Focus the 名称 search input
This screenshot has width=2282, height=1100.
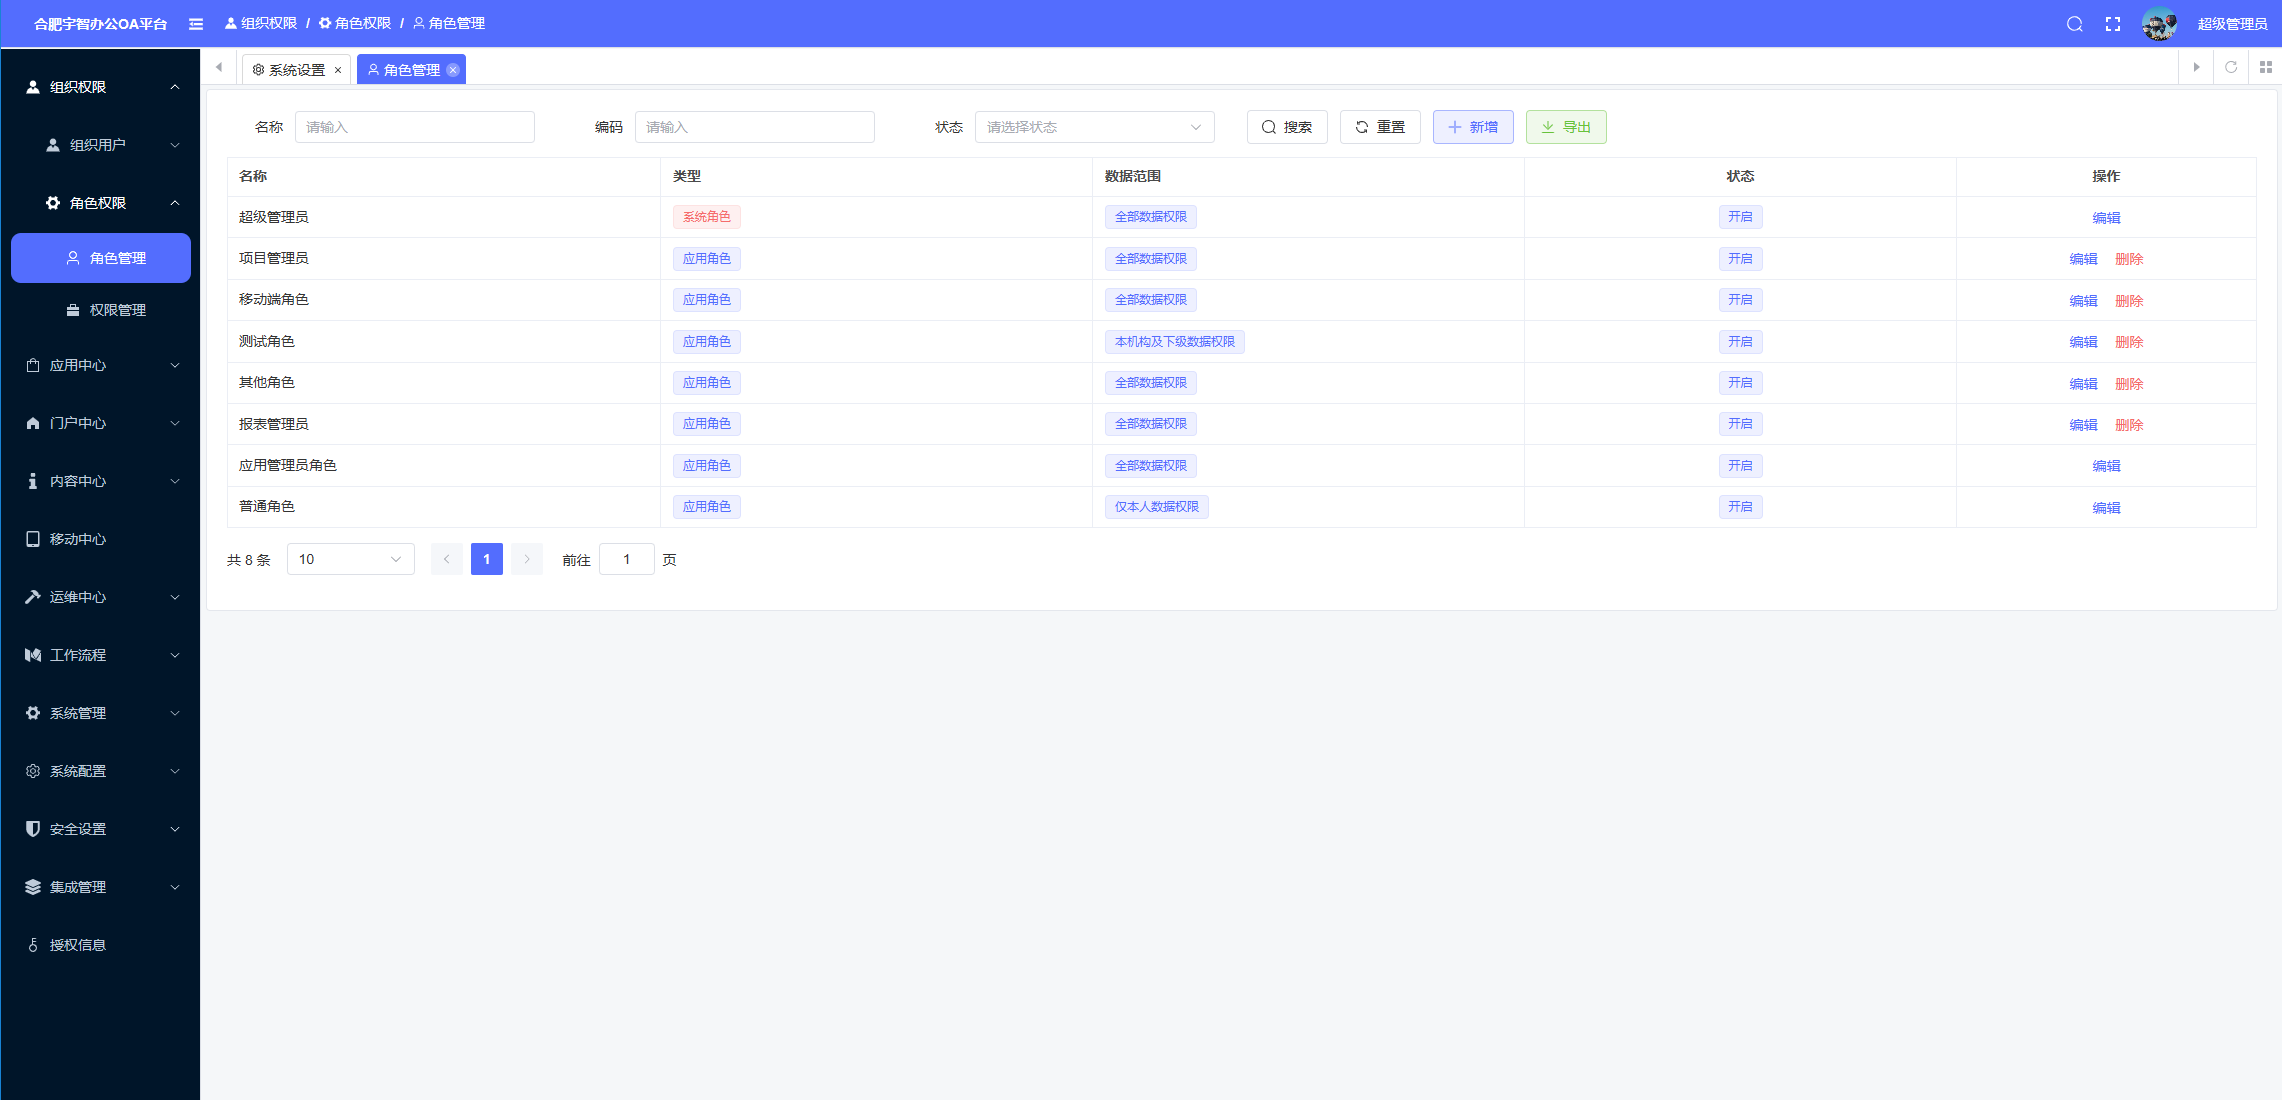click(415, 127)
